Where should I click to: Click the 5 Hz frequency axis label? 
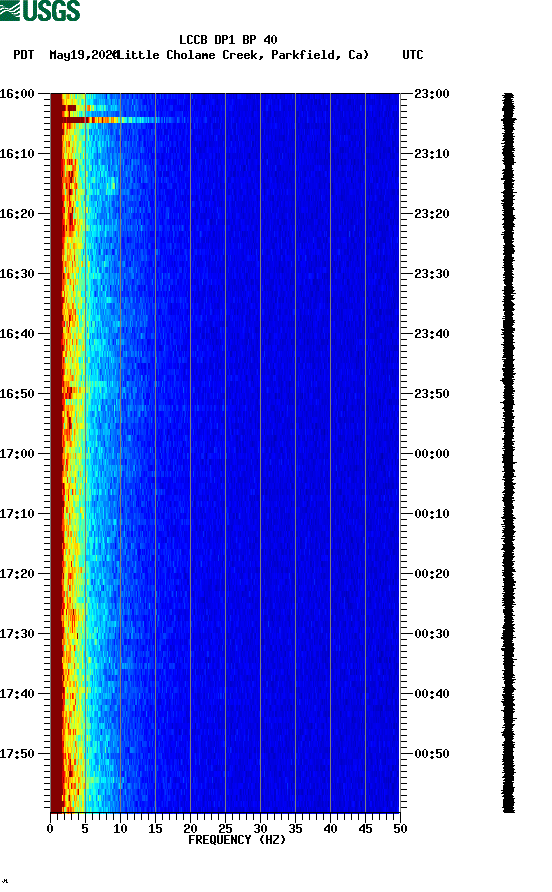point(85,829)
